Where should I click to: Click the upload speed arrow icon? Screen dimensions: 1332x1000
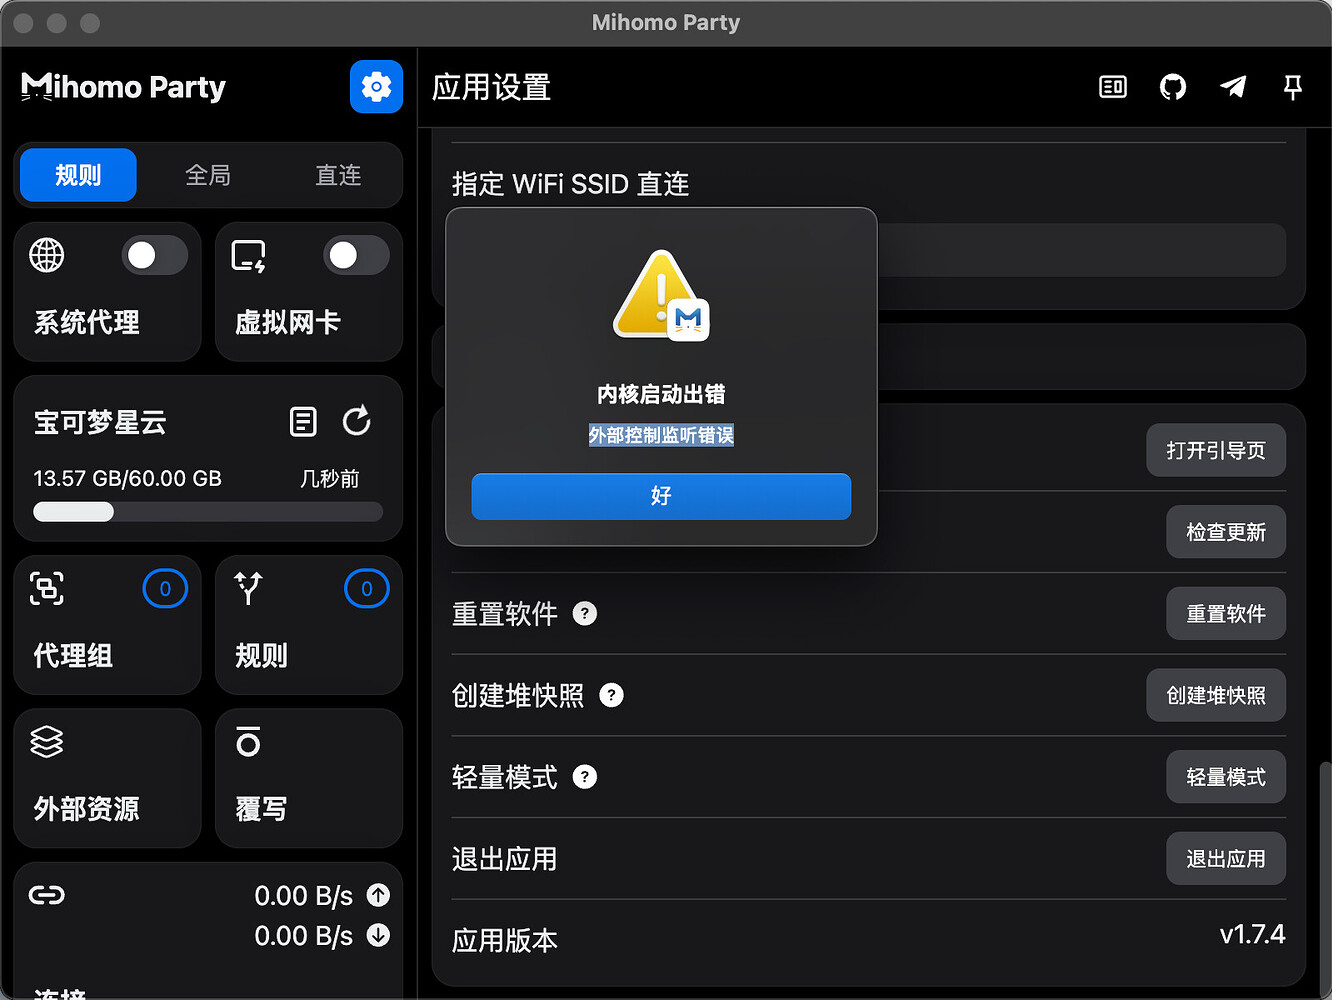pos(378,895)
